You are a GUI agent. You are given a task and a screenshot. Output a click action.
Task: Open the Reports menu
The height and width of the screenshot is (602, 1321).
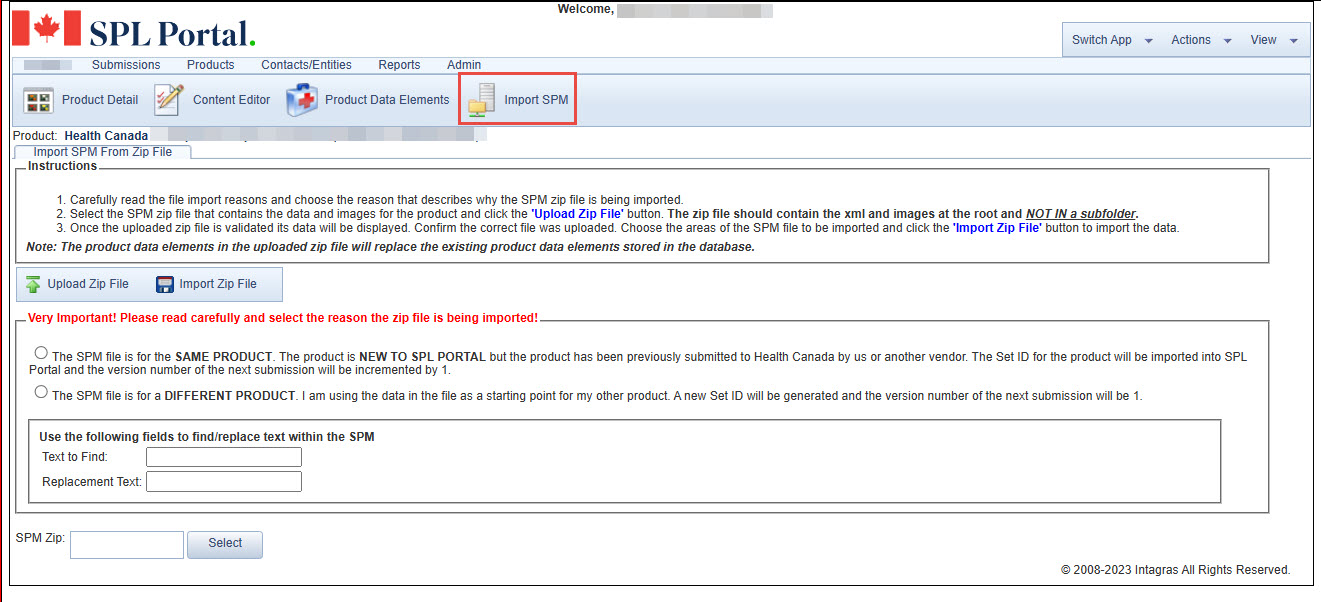tap(399, 65)
